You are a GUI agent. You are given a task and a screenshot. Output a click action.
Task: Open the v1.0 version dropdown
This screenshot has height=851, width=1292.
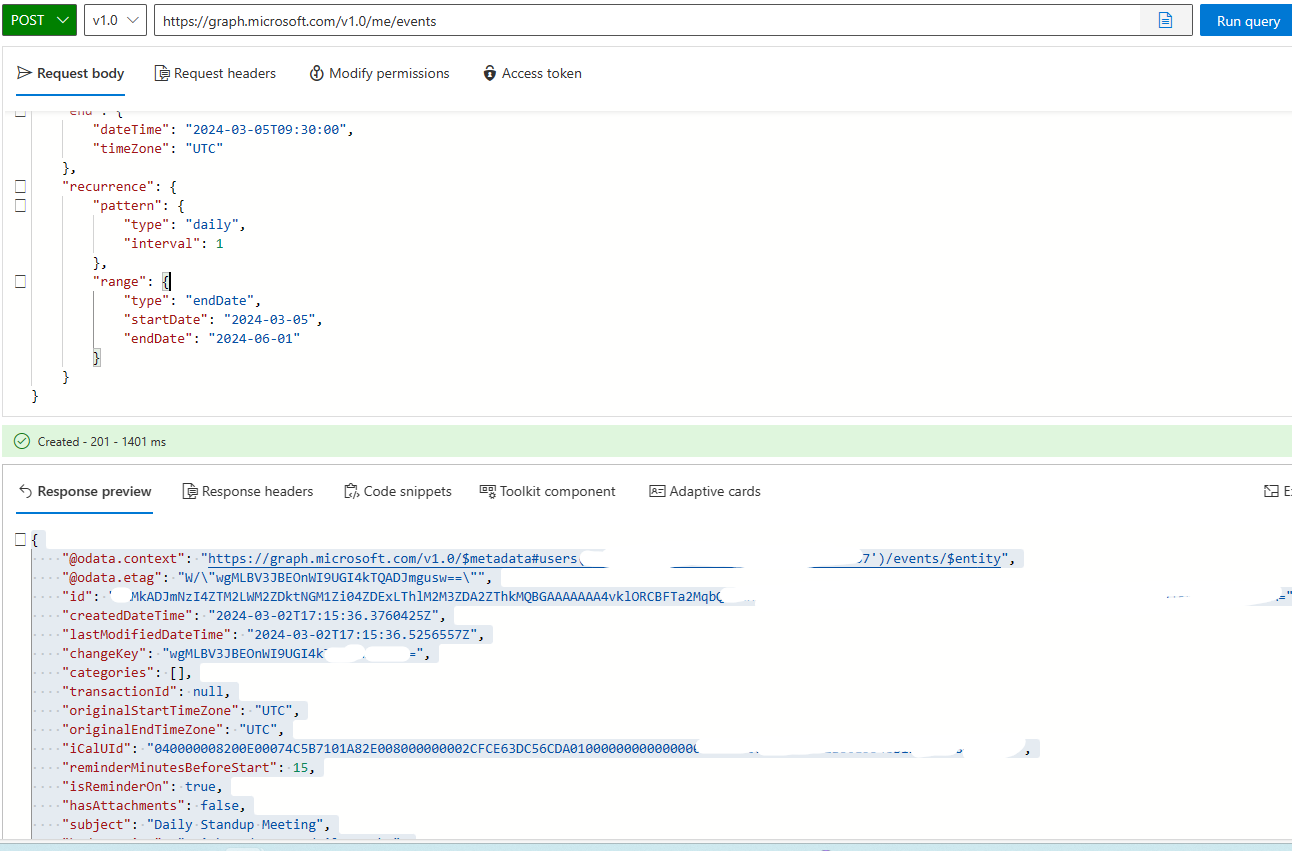coord(116,20)
